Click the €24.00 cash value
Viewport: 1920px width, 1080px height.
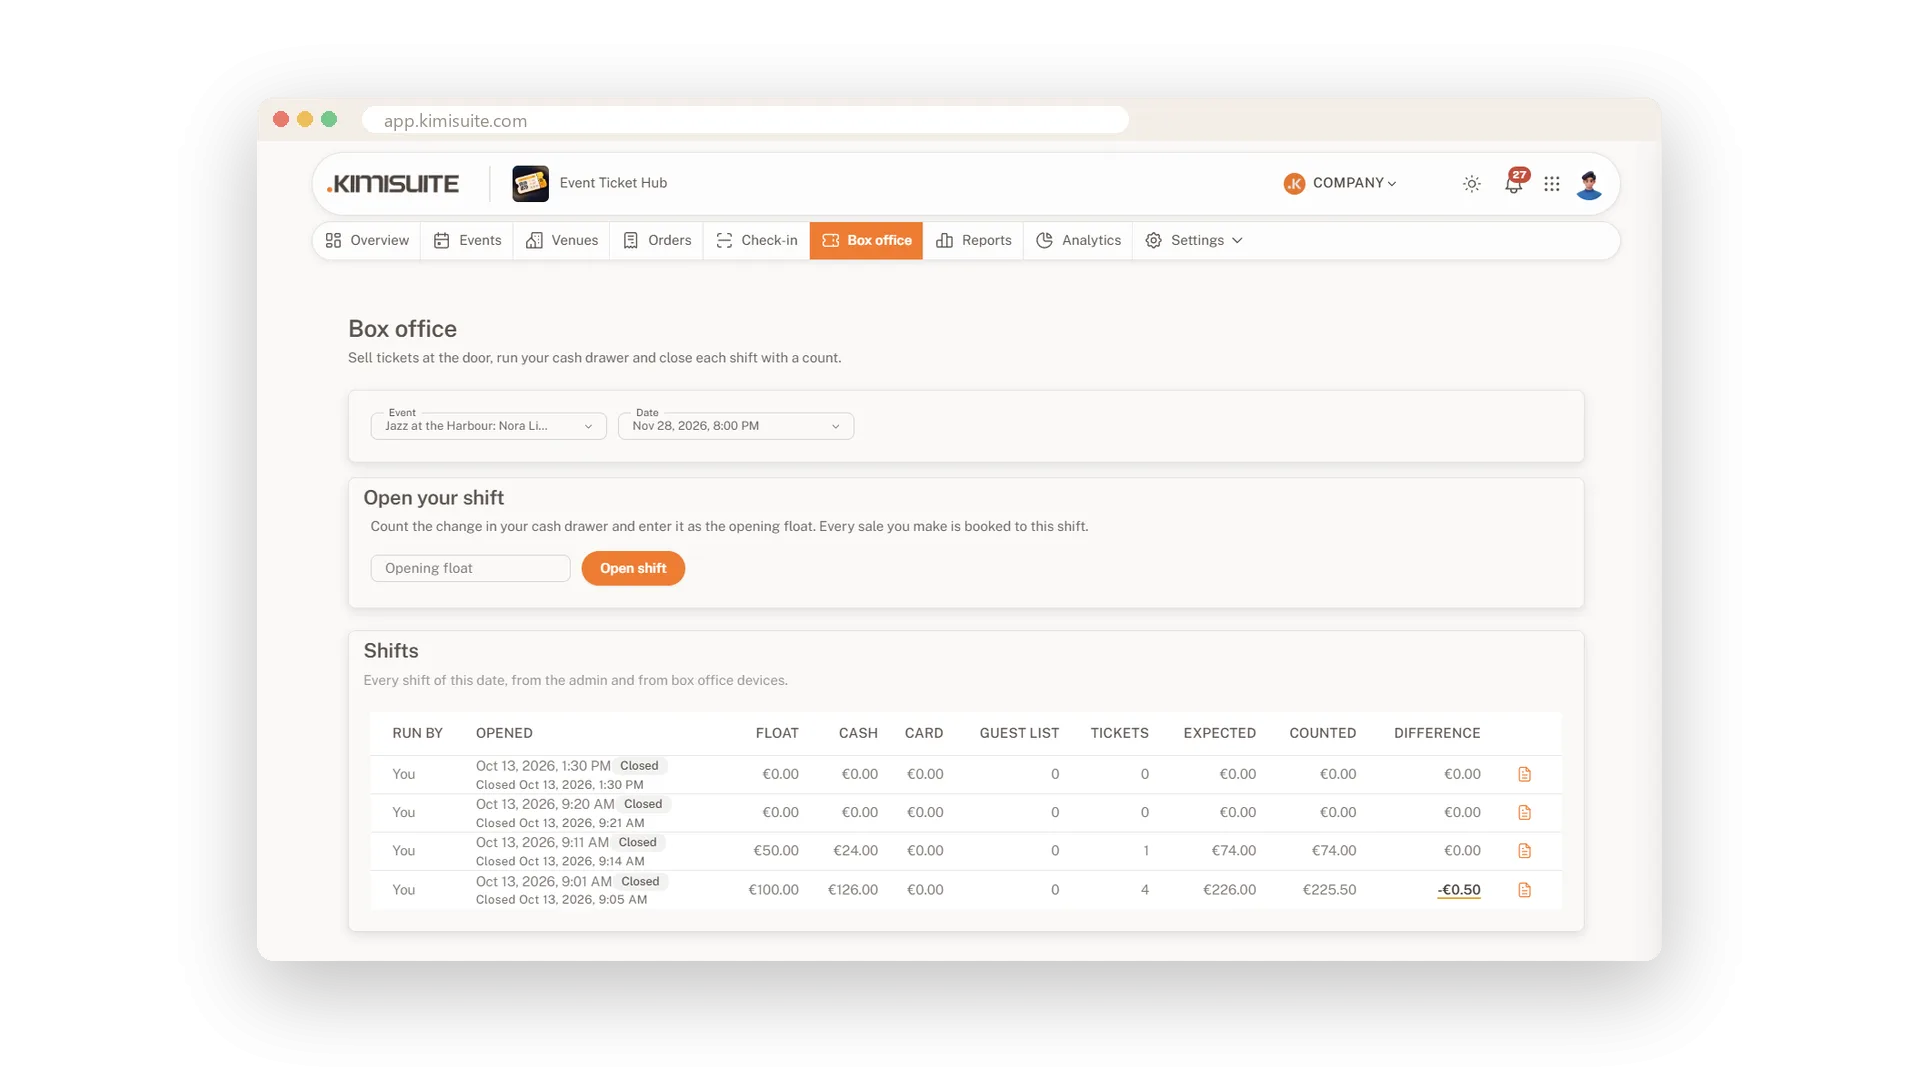855,851
